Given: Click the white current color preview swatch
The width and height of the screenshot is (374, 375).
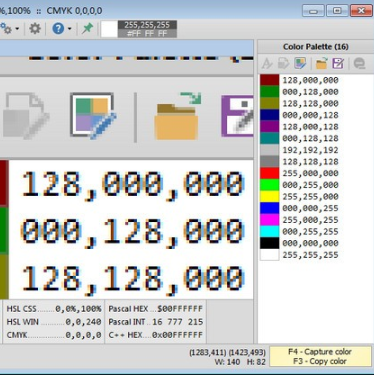Looking at the screenshot, I should (109, 29).
